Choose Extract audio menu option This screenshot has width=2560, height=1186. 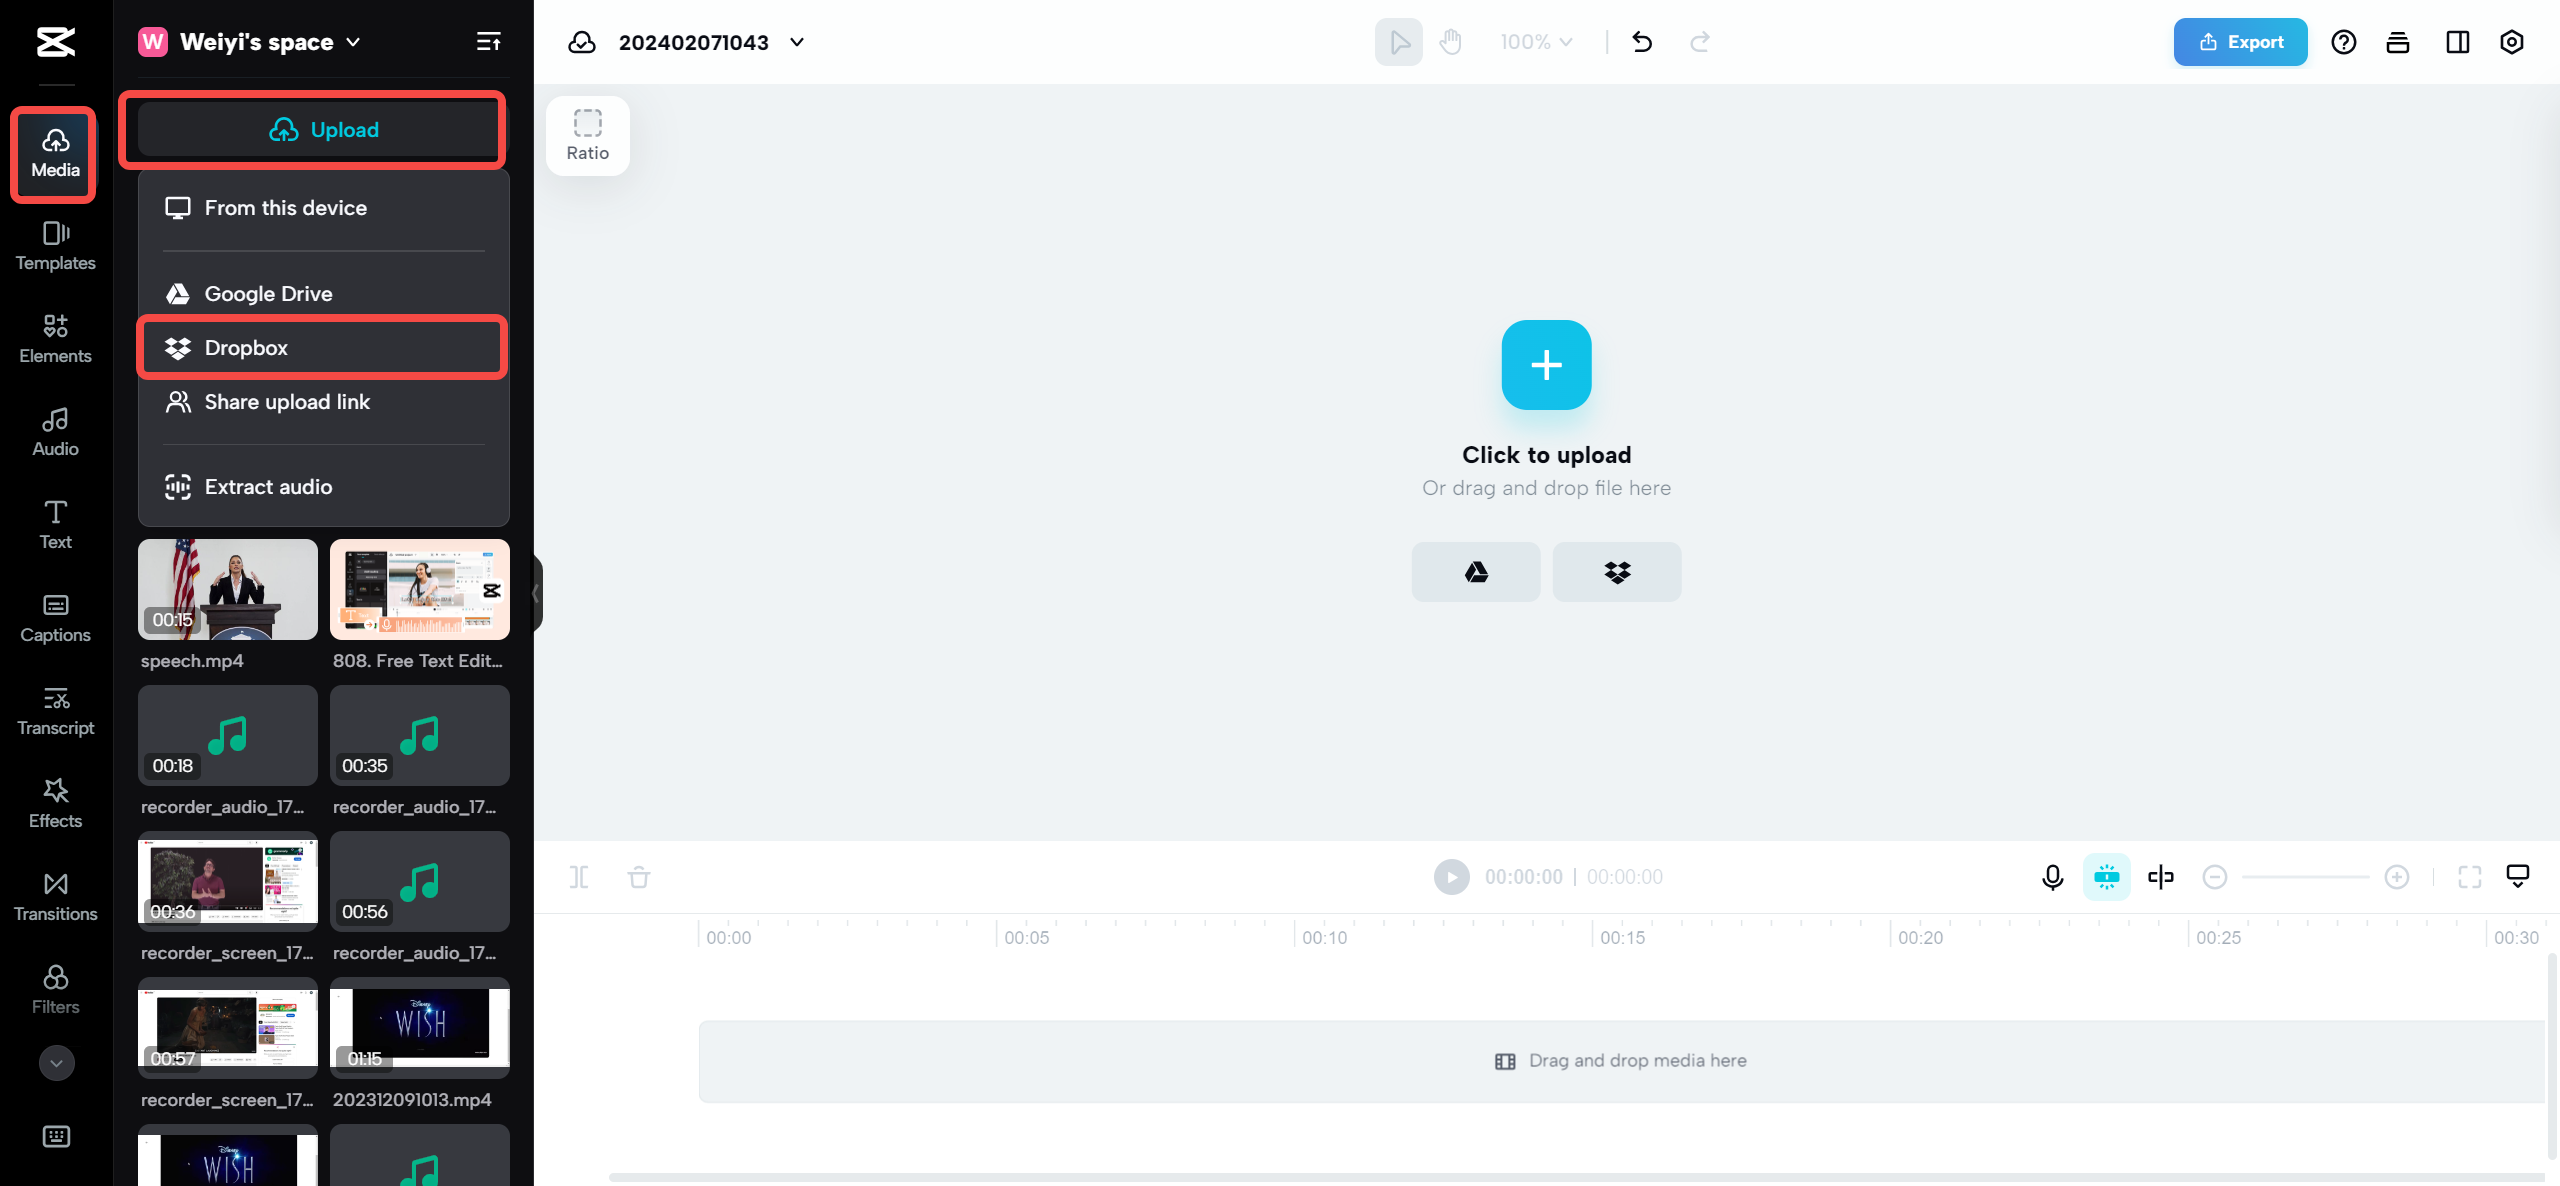[x=268, y=487]
